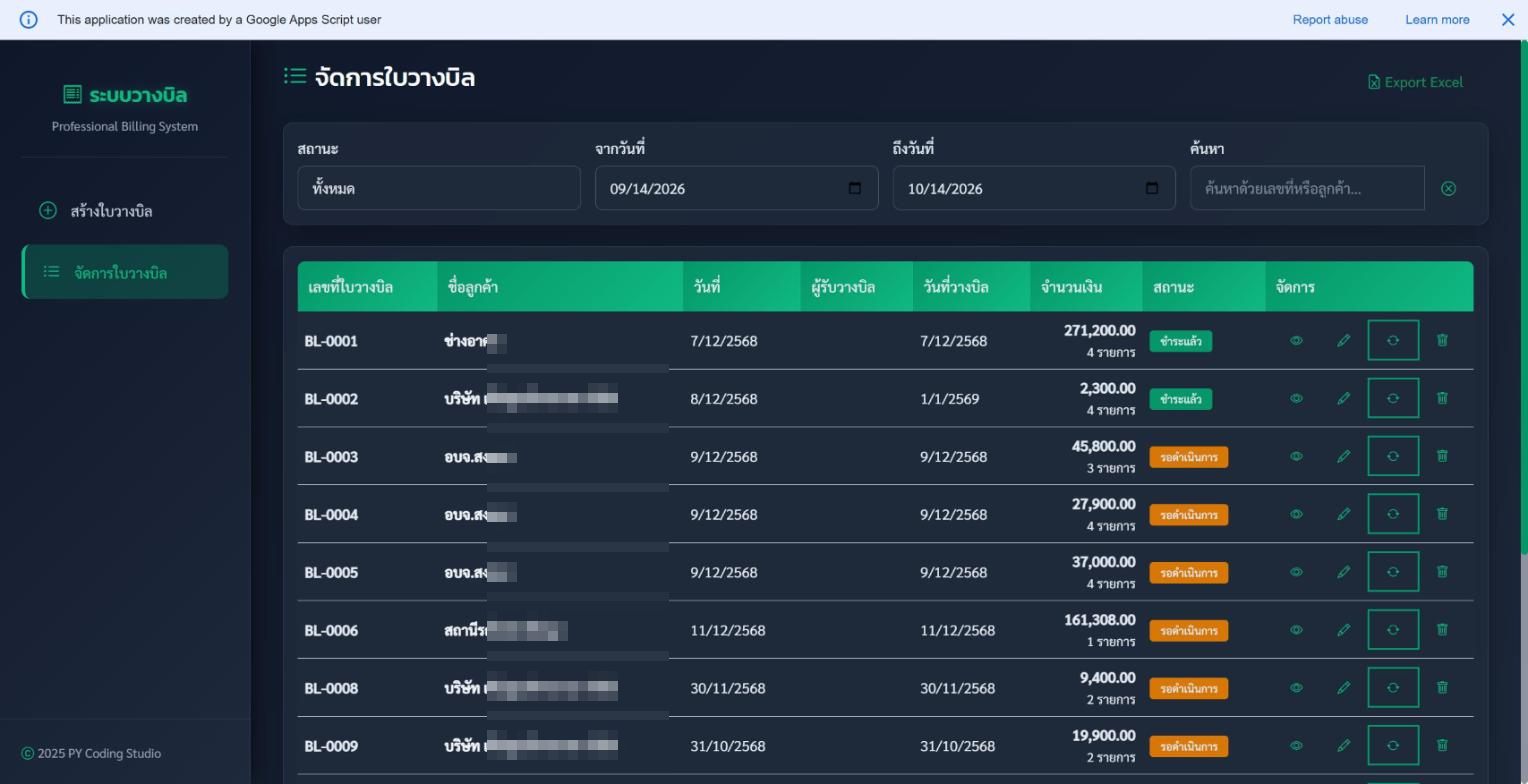The height and width of the screenshot is (784, 1528).
Task: Edit bill BL-0001 with pencil icon
Action: click(x=1343, y=340)
